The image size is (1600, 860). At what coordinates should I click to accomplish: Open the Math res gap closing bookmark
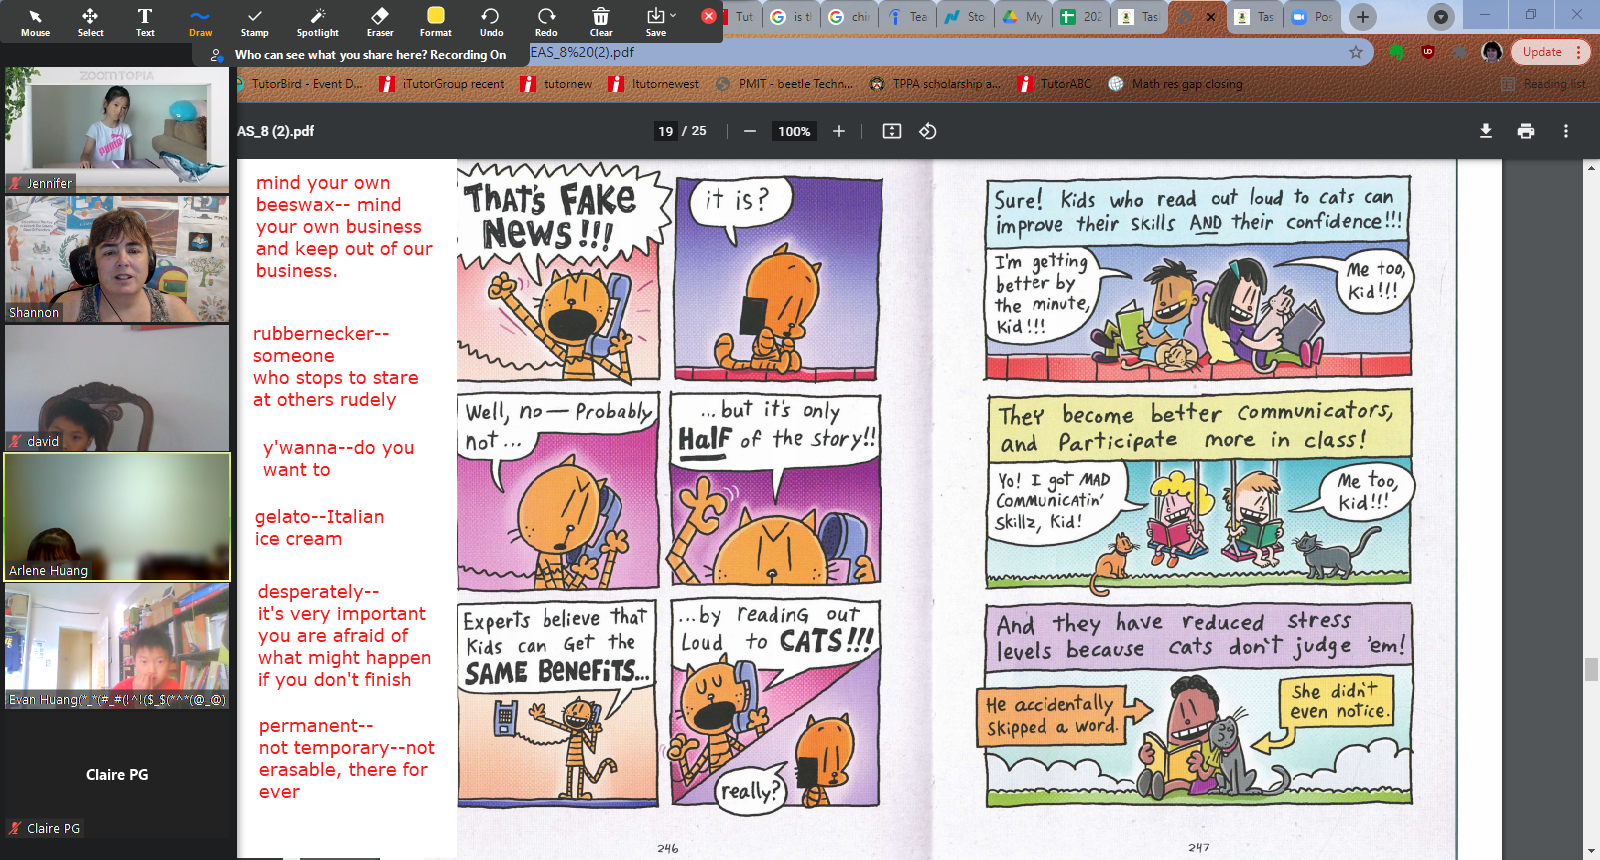click(x=1176, y=84)
